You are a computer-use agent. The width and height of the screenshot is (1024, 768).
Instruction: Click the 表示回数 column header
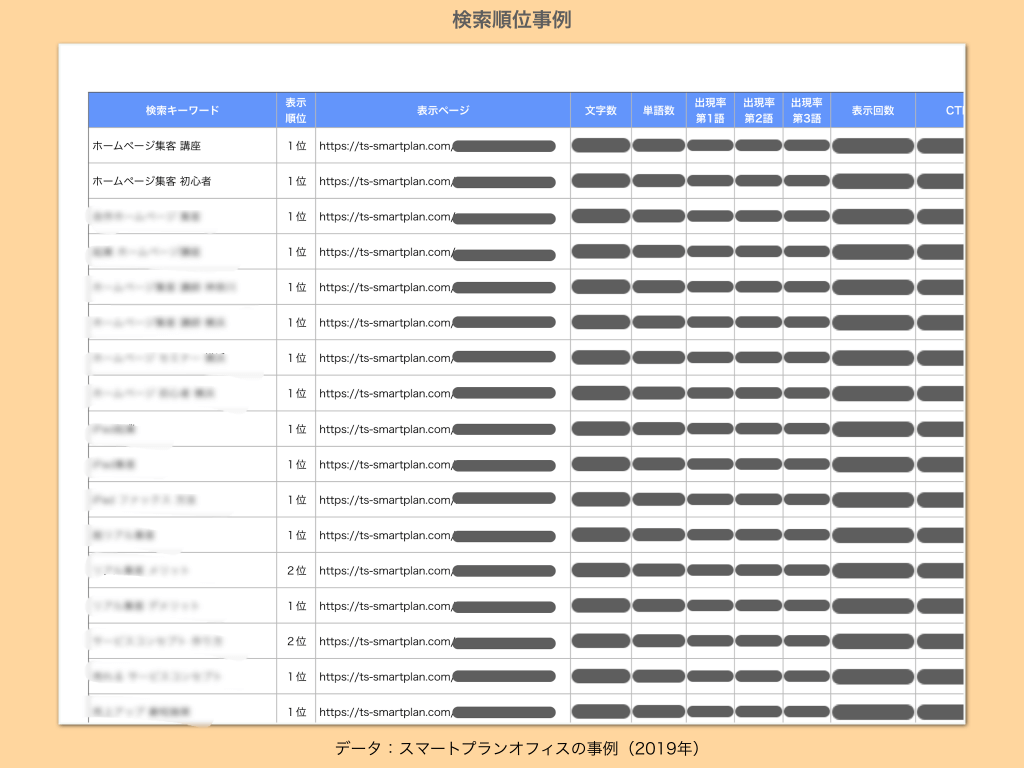[x=872, y=110]
